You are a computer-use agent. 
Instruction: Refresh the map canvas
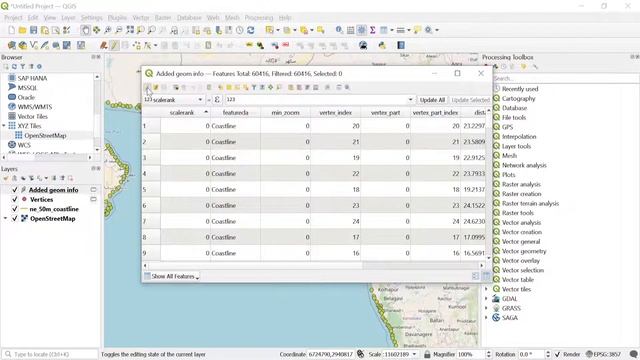251,30
